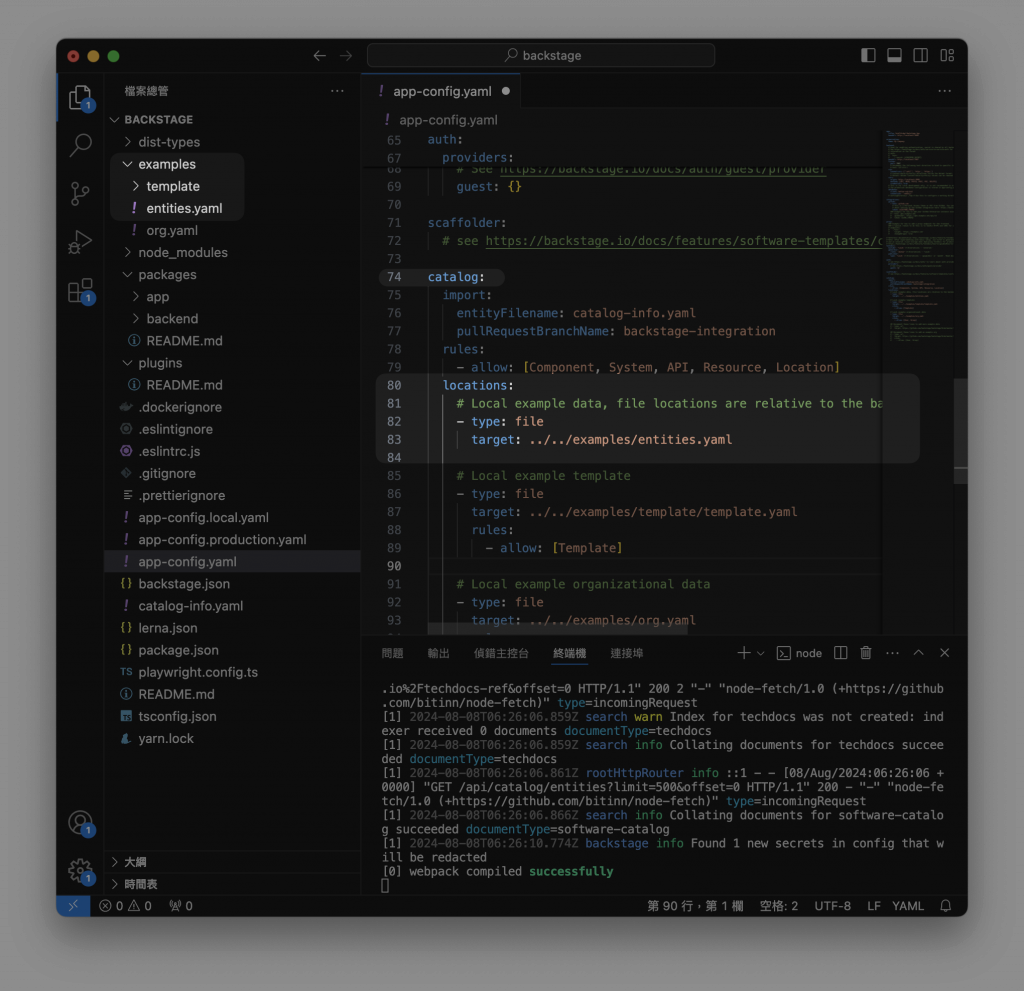Open editor more actions ellipsis

point(944,91)
